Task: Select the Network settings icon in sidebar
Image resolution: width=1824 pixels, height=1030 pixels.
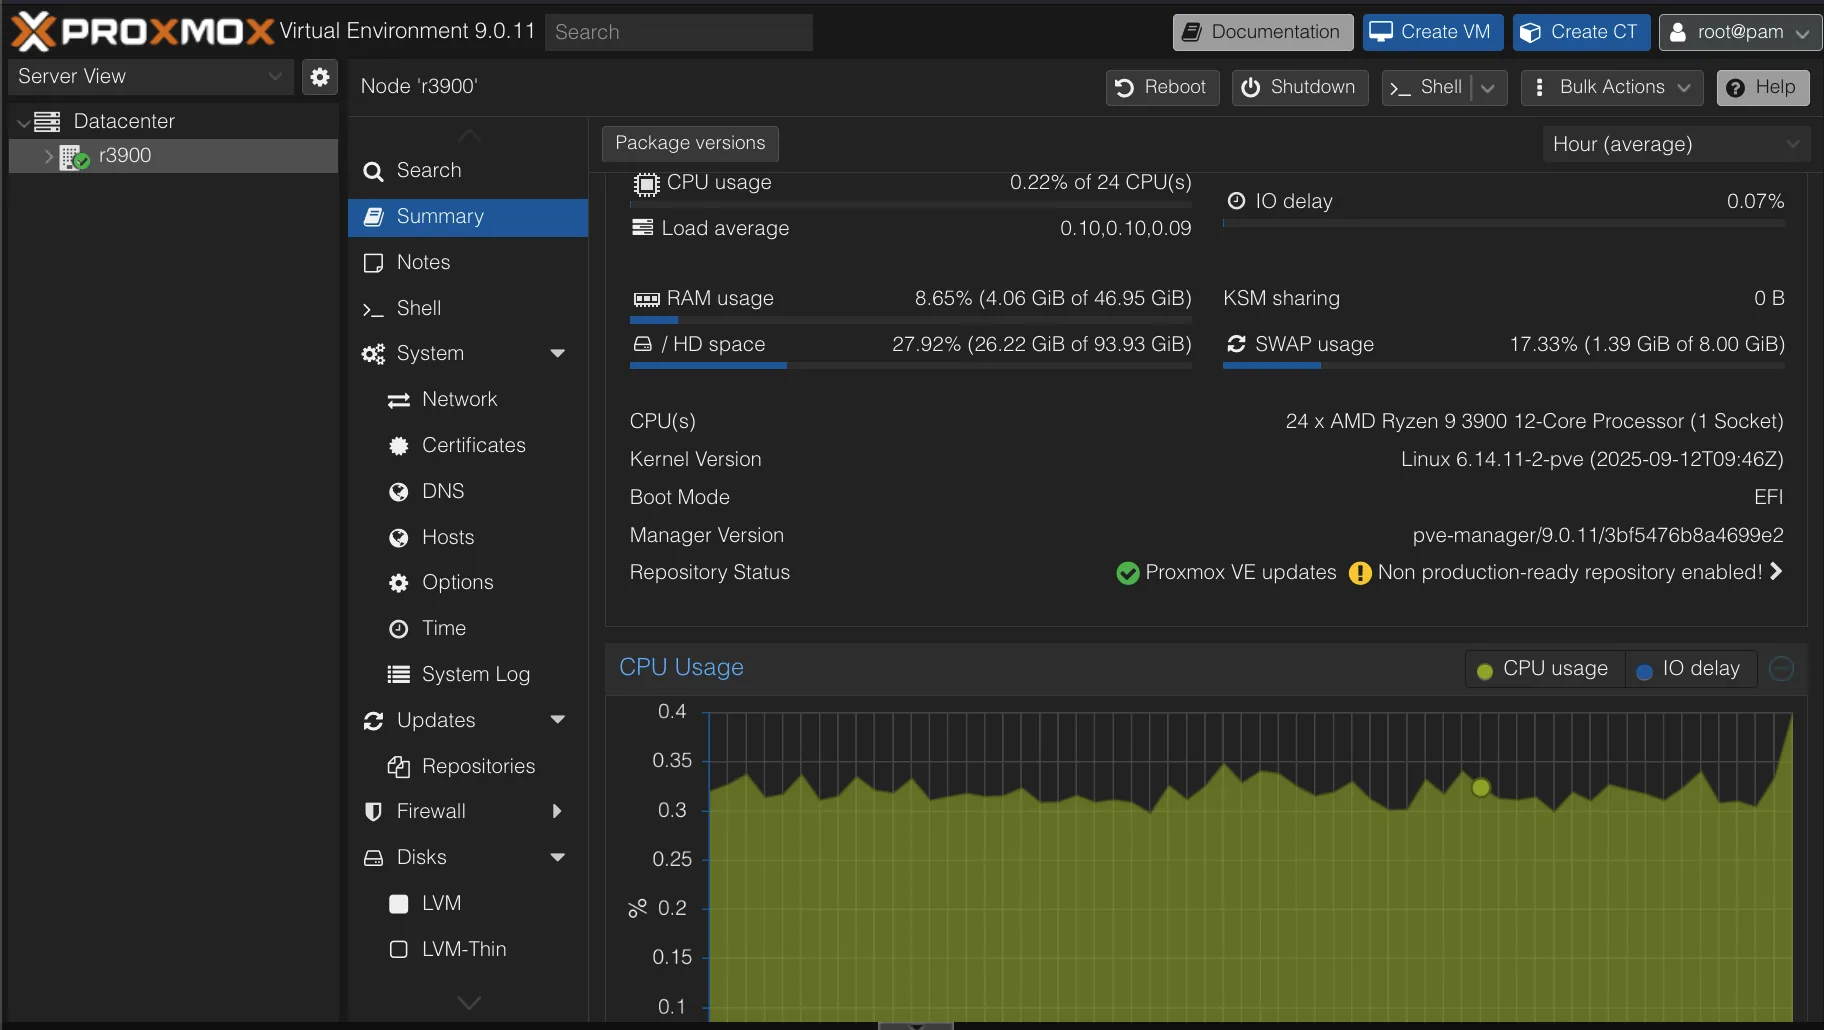Action: (400, 400)
